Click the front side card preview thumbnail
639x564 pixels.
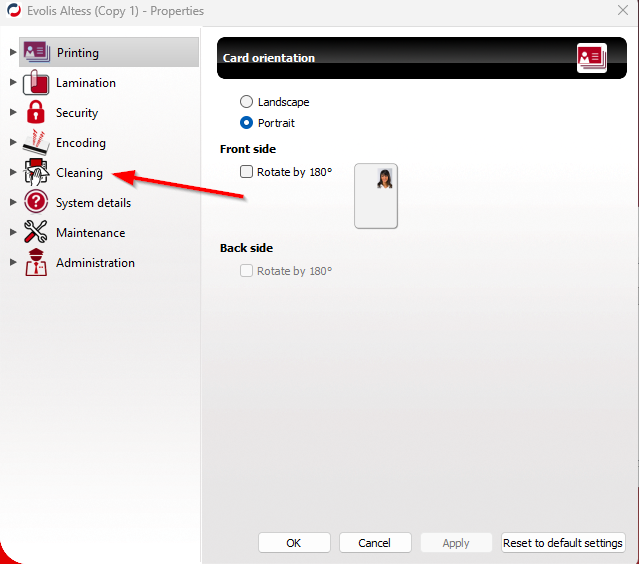point(376,196)
